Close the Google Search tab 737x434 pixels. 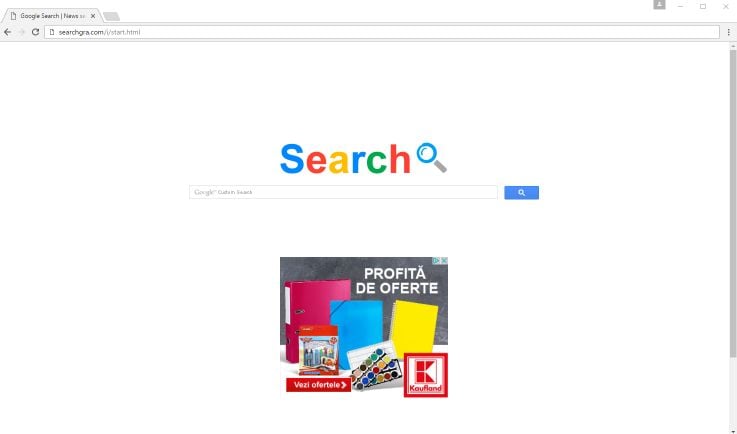(x=93, y=16)
